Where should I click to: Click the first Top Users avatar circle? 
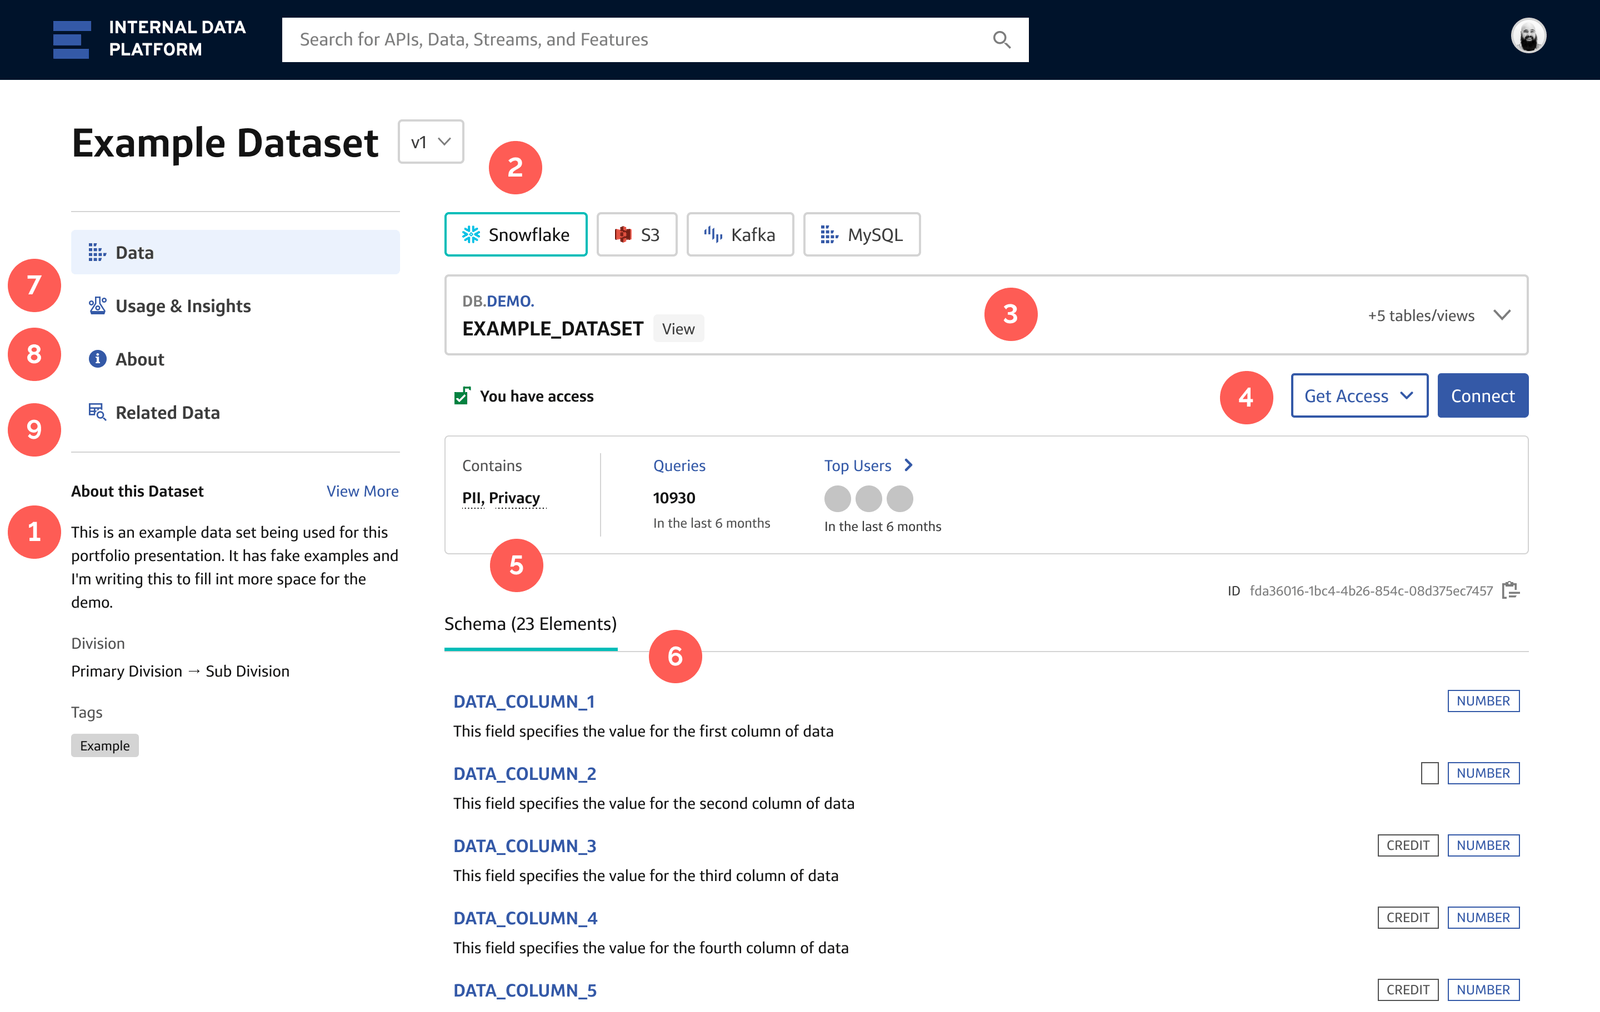pyautogui.click(x=838, y=498)
